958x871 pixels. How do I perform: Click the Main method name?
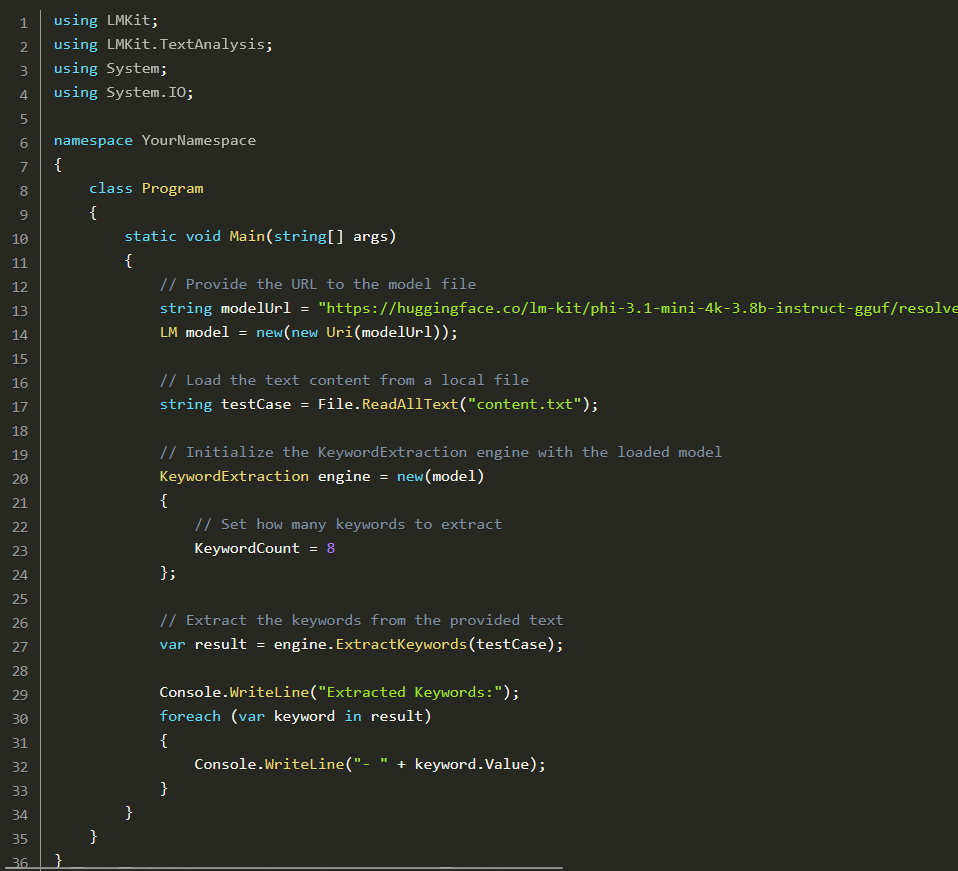click(x=247, y=236)
